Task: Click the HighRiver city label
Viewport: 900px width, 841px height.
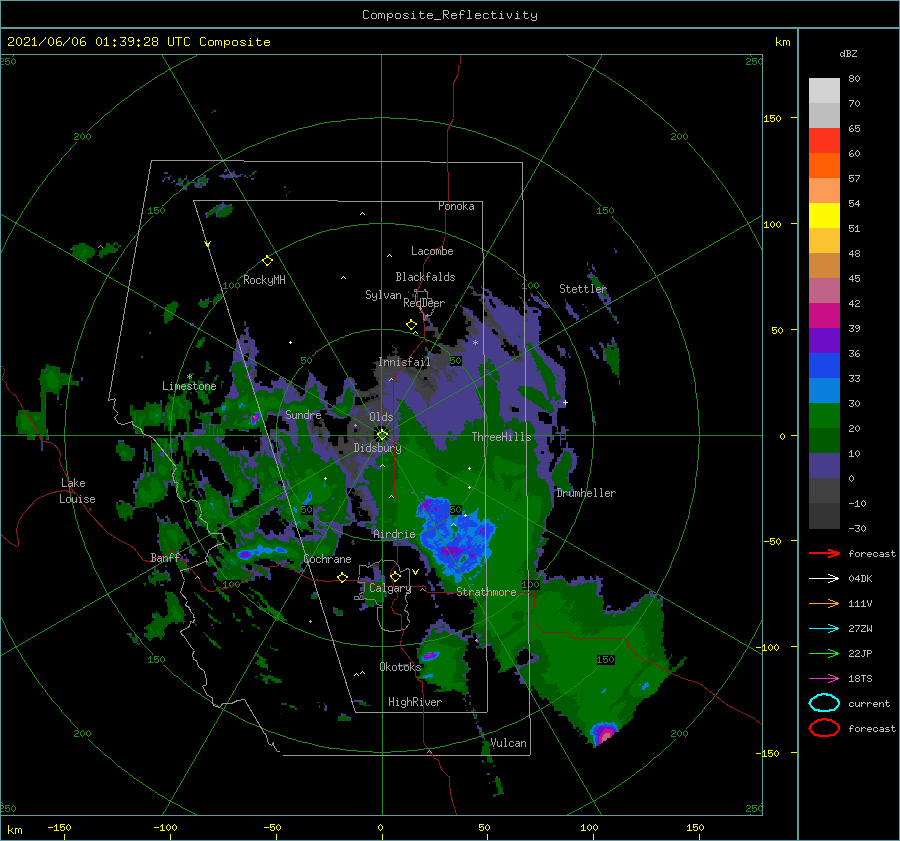Action: click(415, 702)
